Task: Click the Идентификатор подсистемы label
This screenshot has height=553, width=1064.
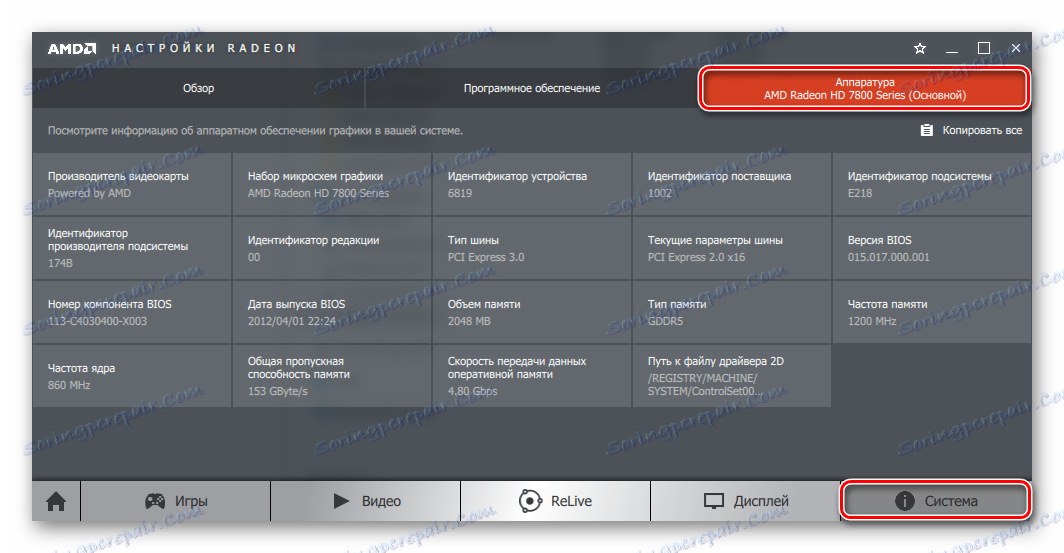Action: pyautogui.click(x=919, y=176)
